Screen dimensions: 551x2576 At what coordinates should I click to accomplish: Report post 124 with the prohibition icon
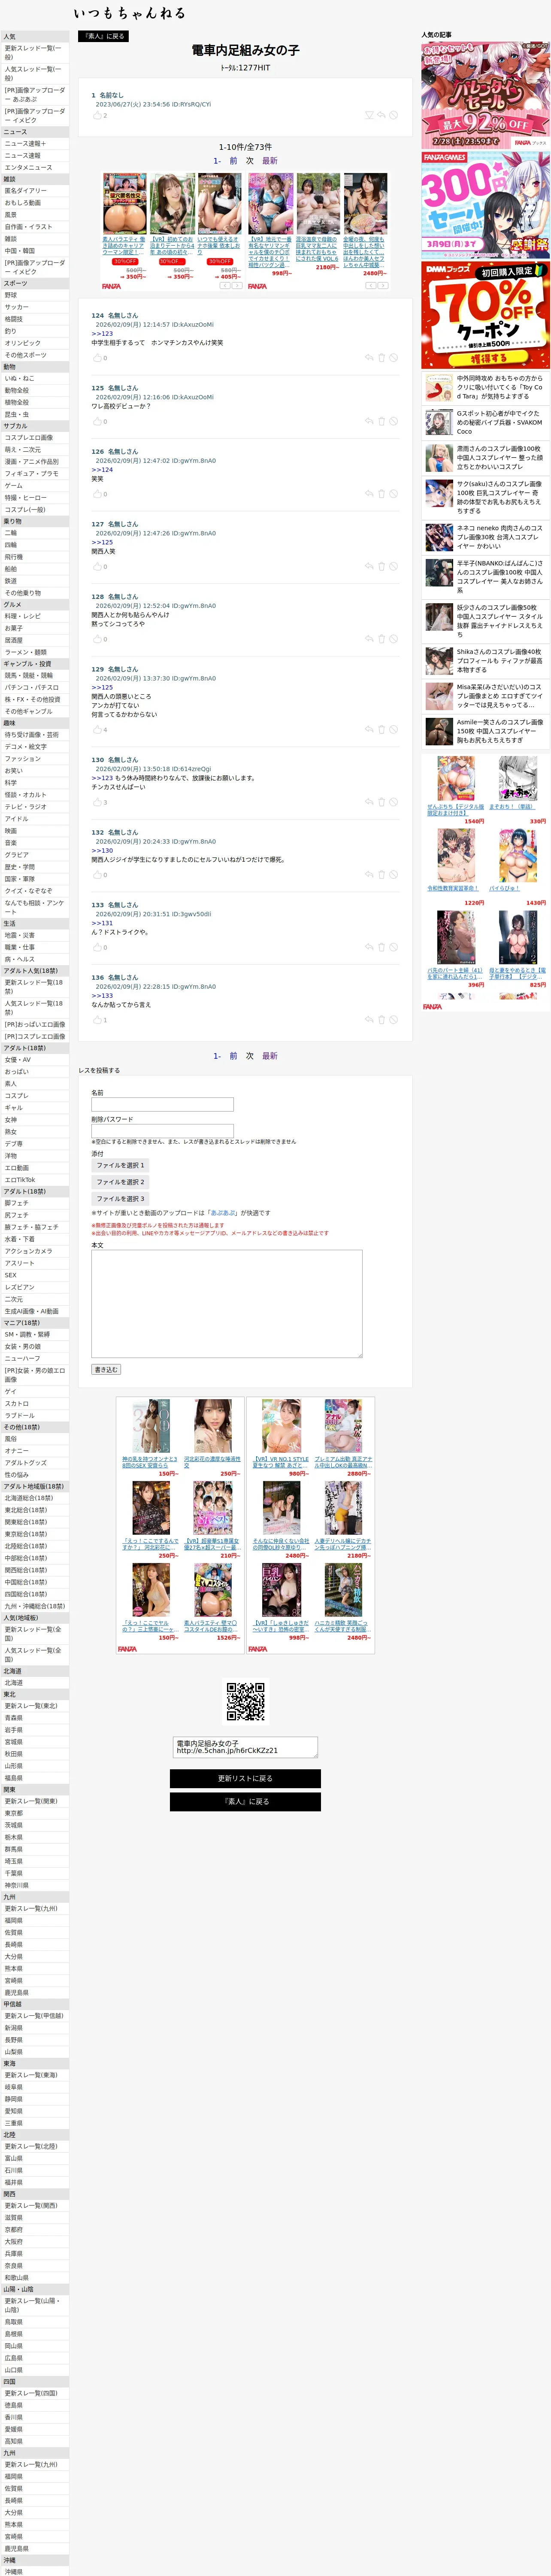pos(394,358)
